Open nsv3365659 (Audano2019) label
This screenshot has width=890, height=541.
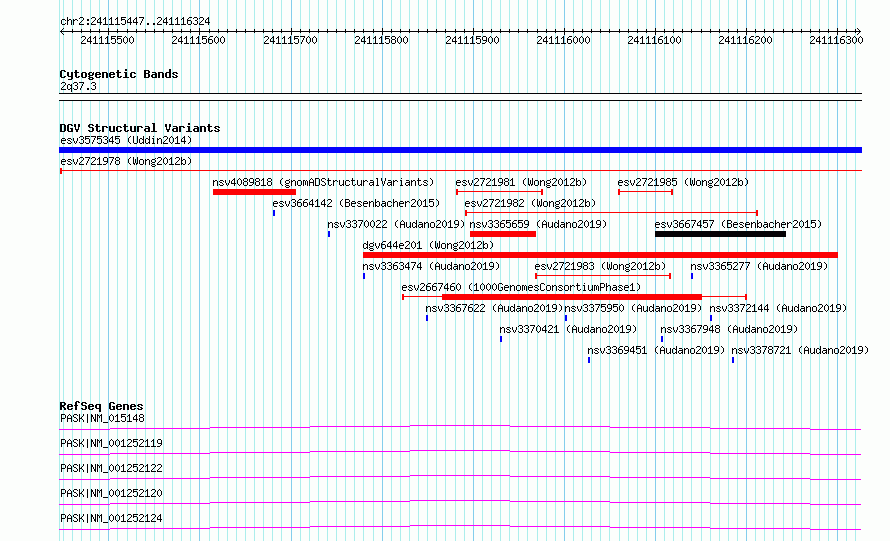pos(538,224)
